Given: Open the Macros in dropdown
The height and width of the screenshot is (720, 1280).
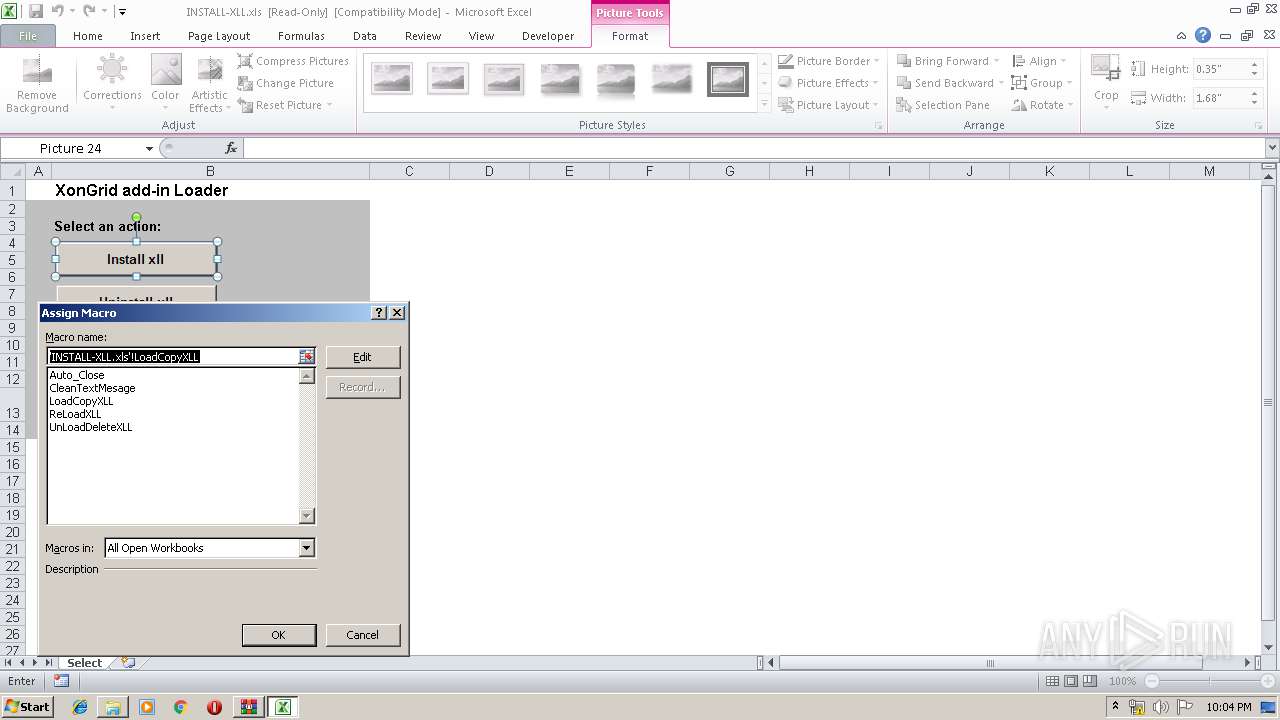Looking at the screenshot, I should (307, 548).
